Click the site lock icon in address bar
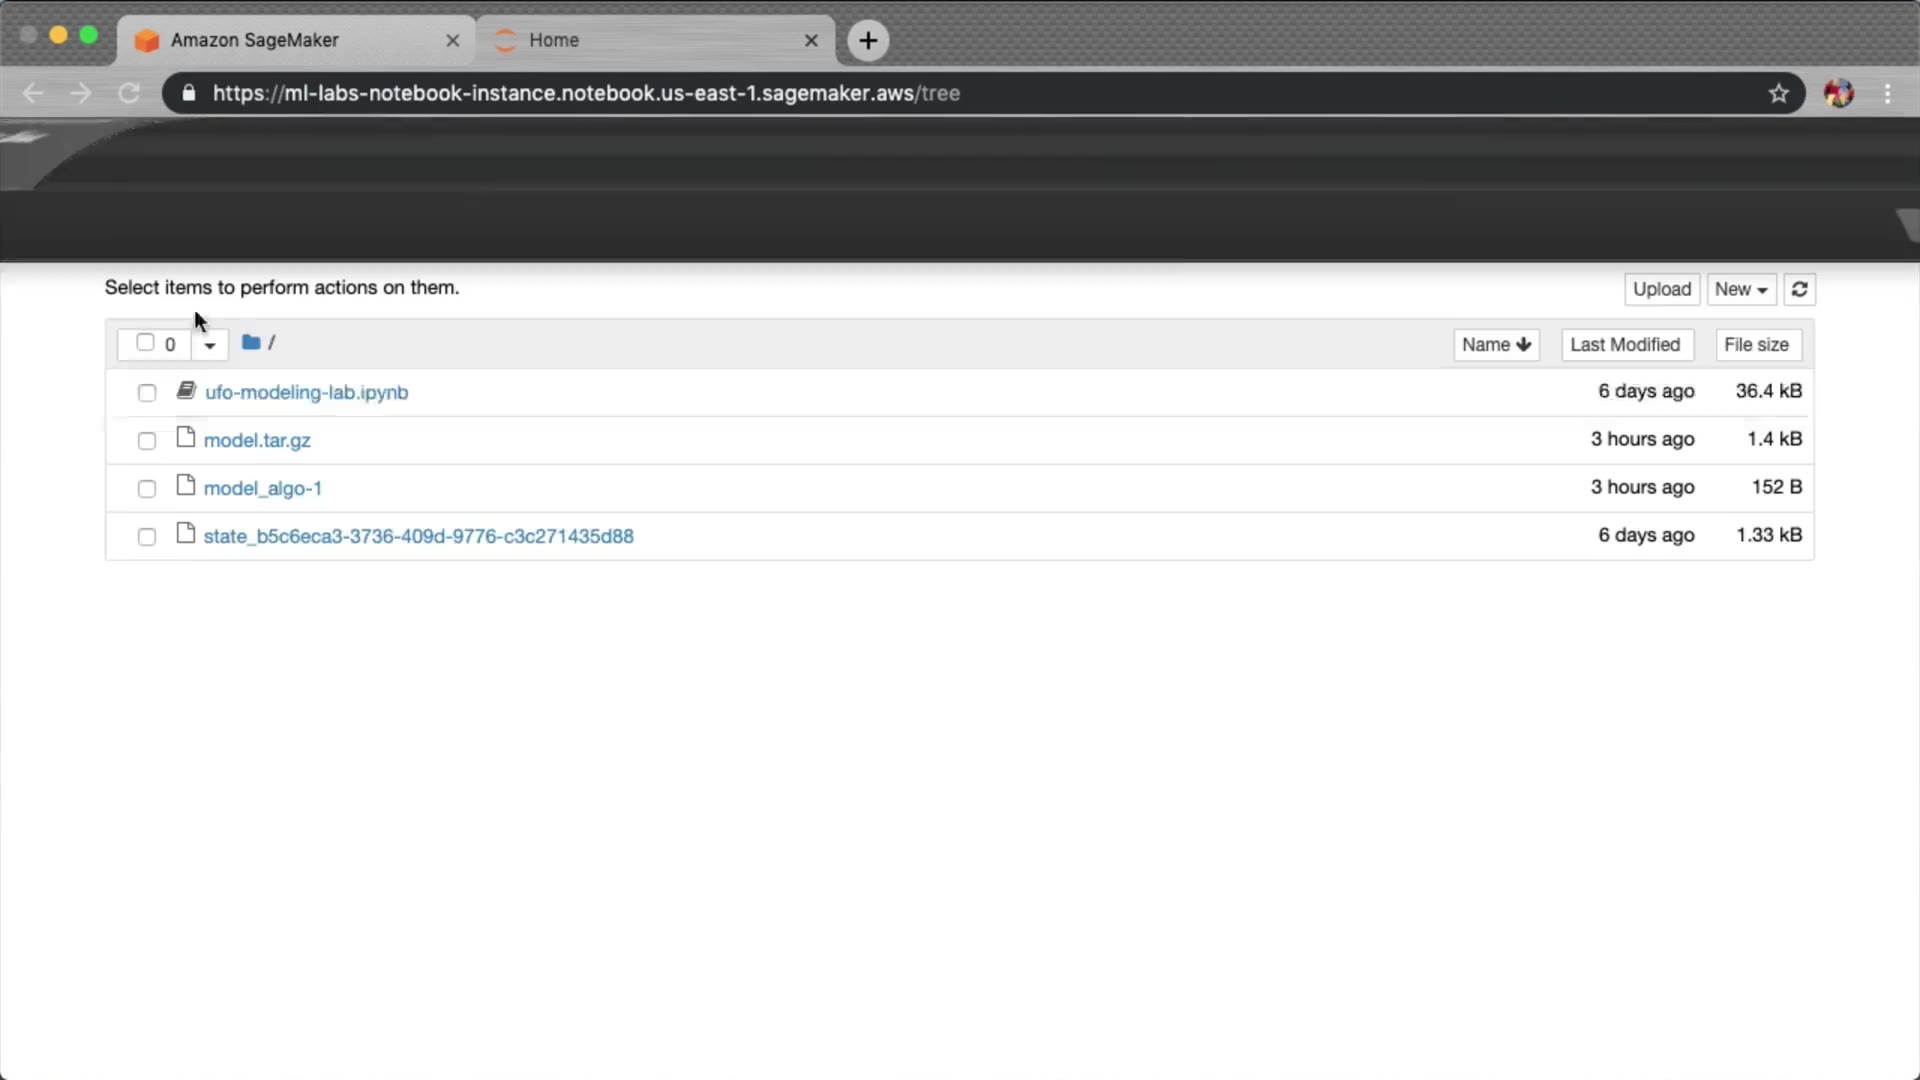The image size is (1920, 1080). [189, 93]
